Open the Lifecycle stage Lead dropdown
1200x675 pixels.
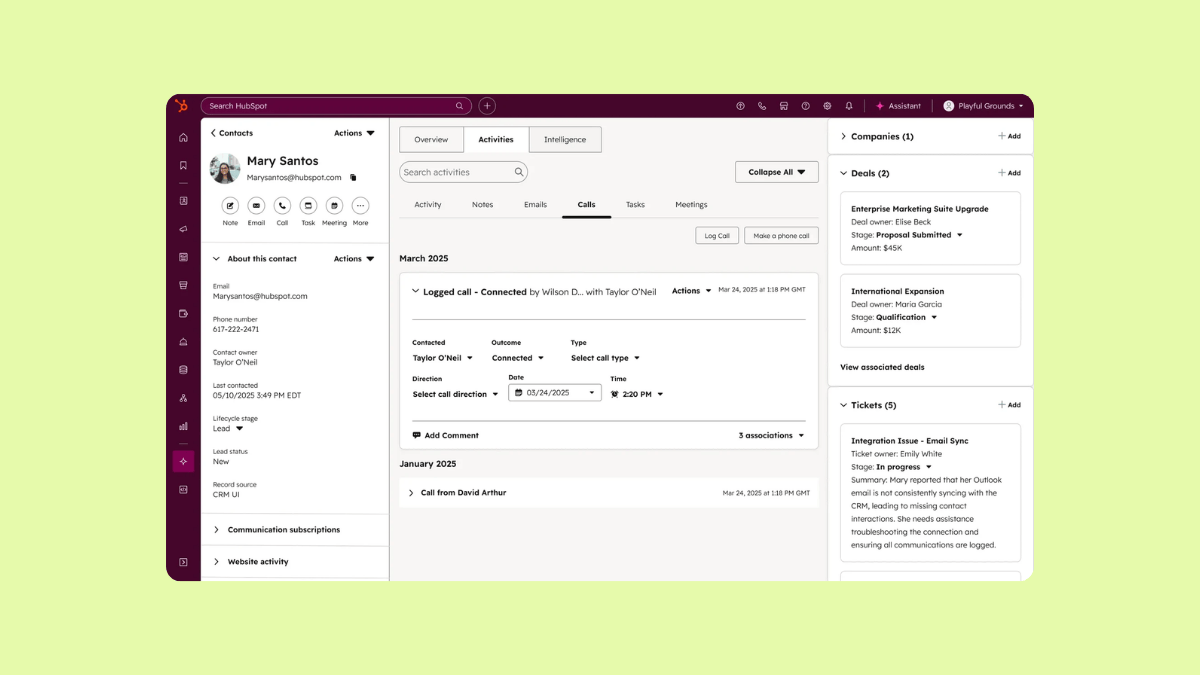click(x=228, y=428)
